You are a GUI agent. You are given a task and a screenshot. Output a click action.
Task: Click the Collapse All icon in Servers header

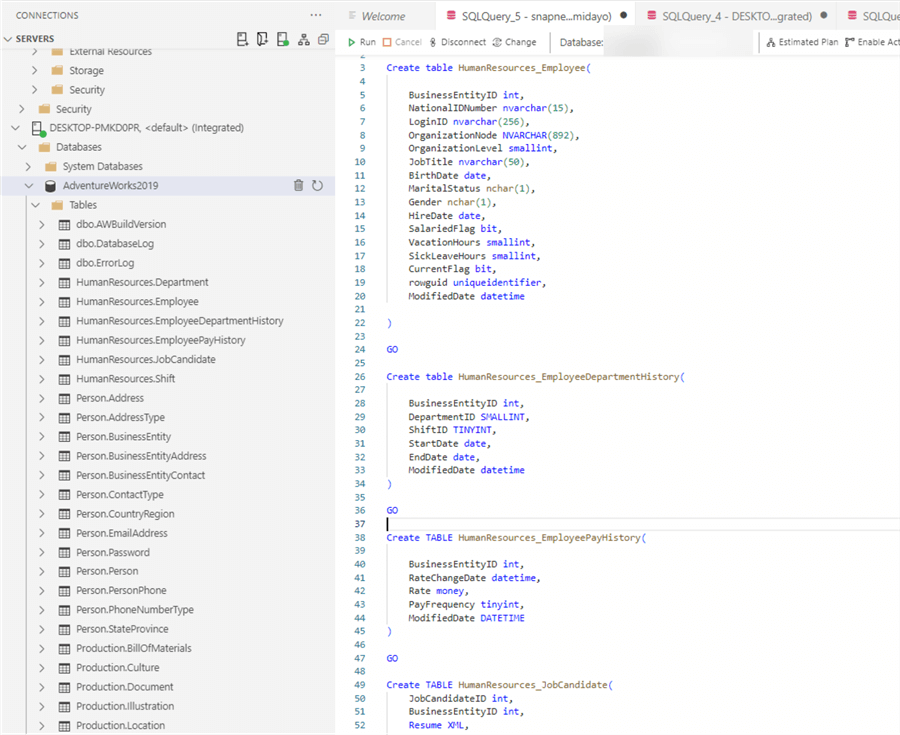324,39
